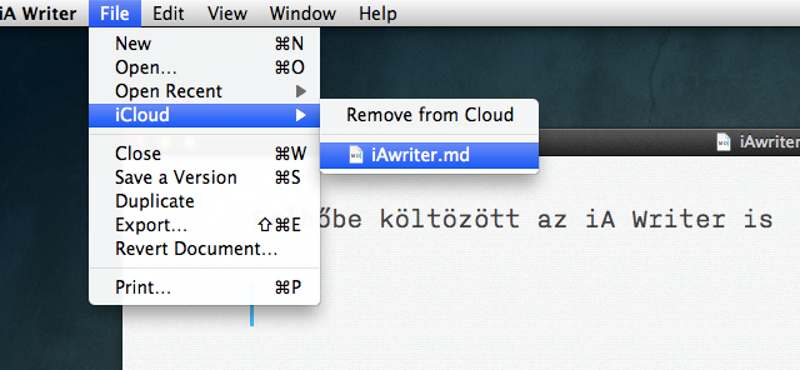Image resolution: width=800 pixels, height=370 pixels.
Task: Select Save a Version
Action: (205, 178)
